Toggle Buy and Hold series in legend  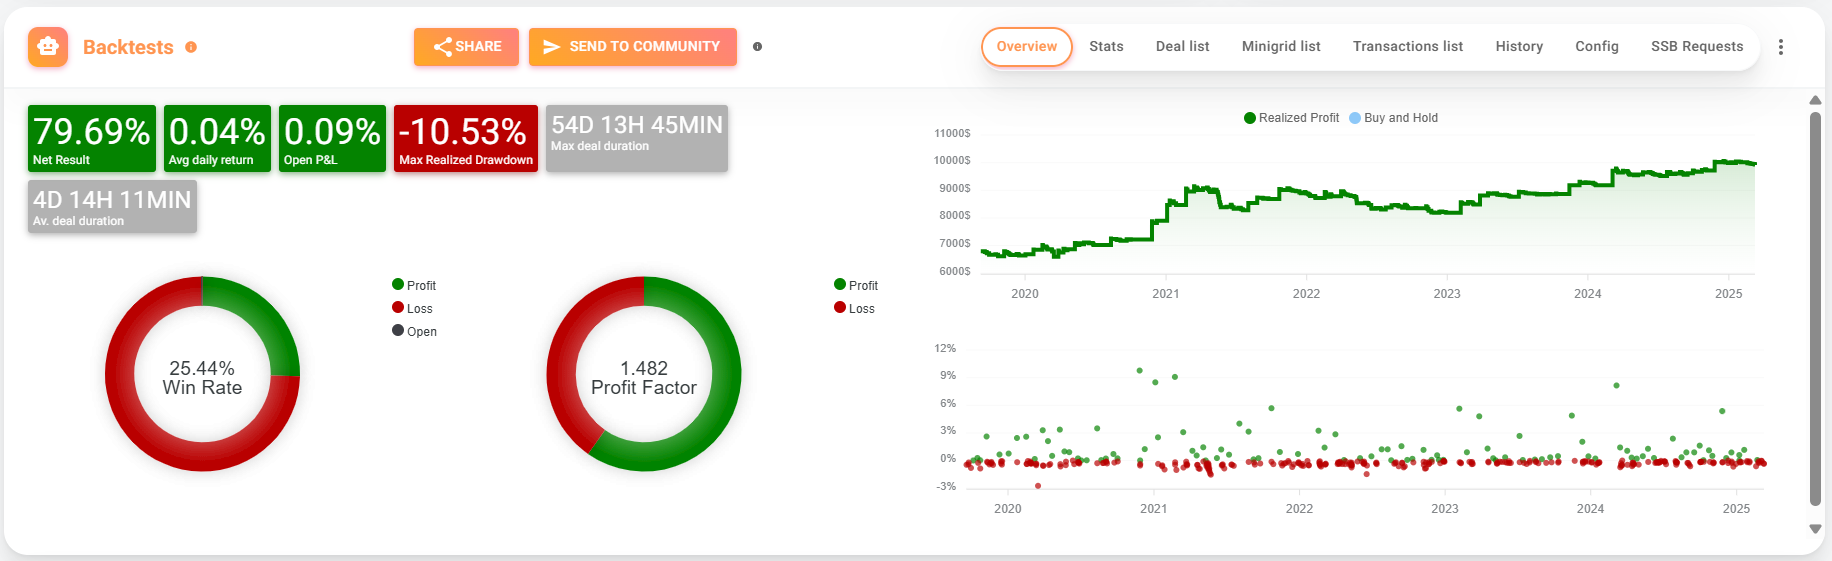point(1393,118)
